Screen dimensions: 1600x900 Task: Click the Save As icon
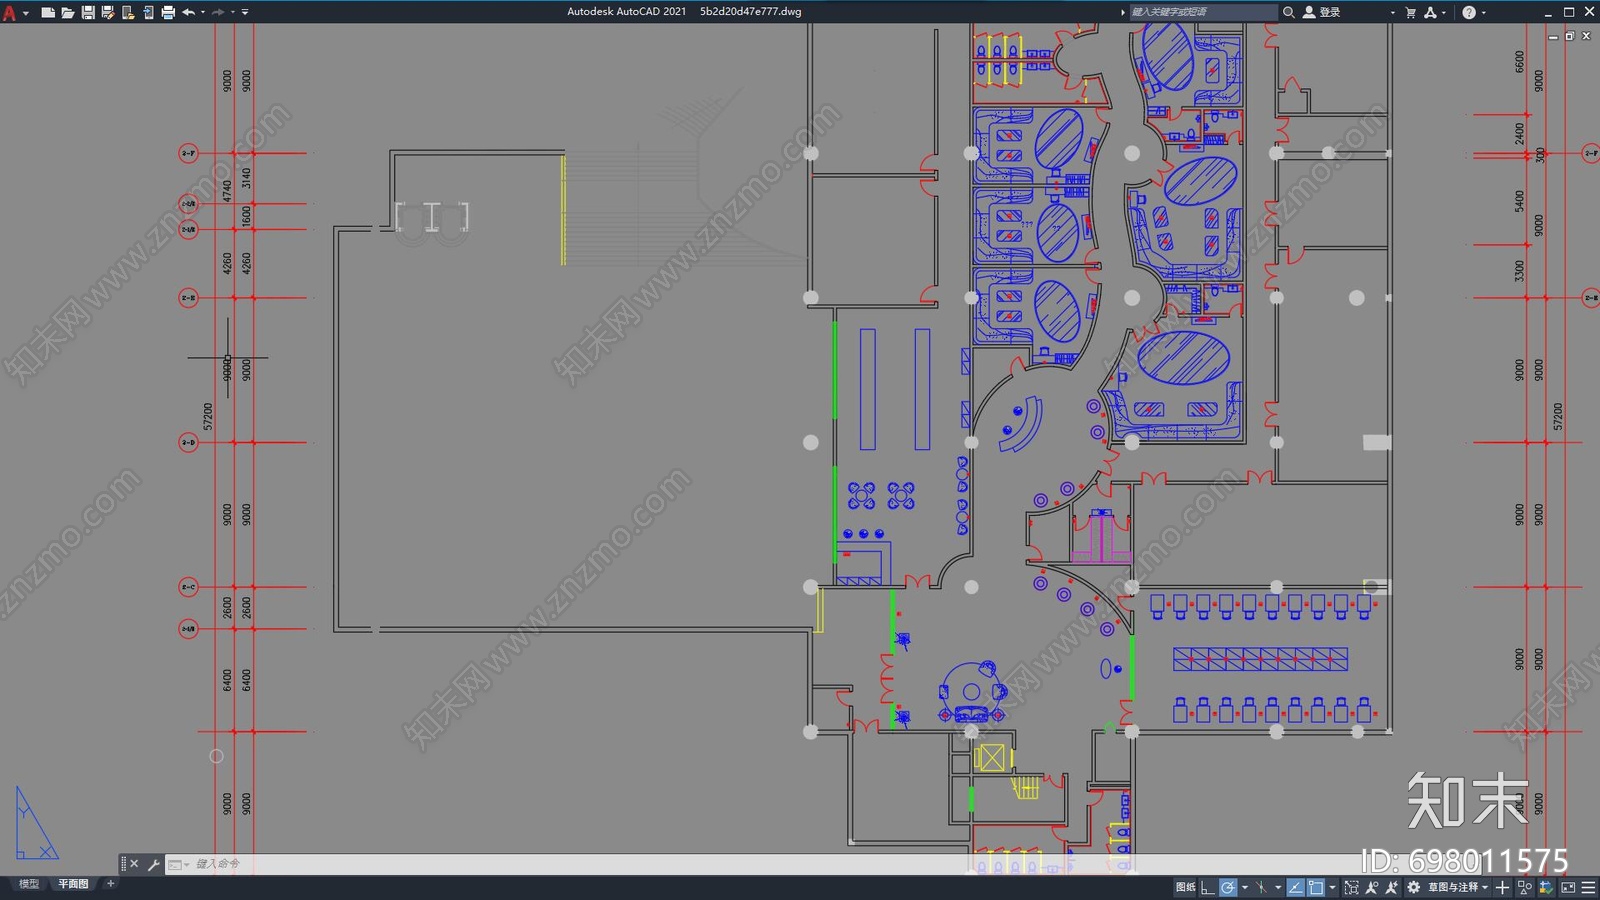coord(108,12)
